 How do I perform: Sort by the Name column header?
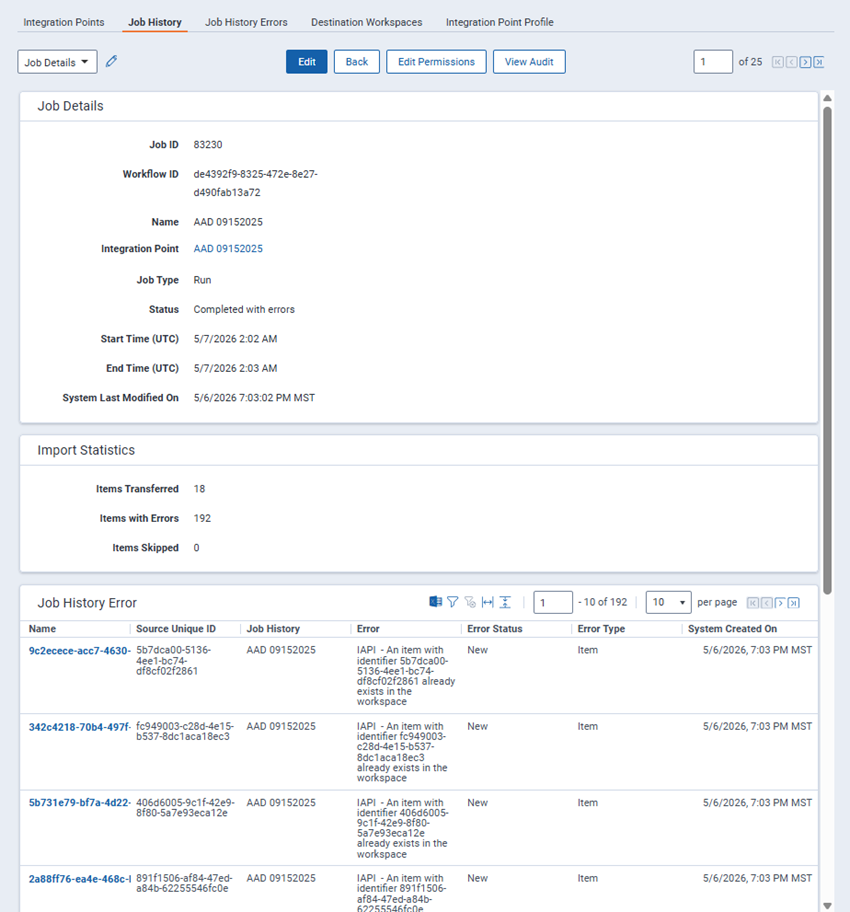(42, 628)
